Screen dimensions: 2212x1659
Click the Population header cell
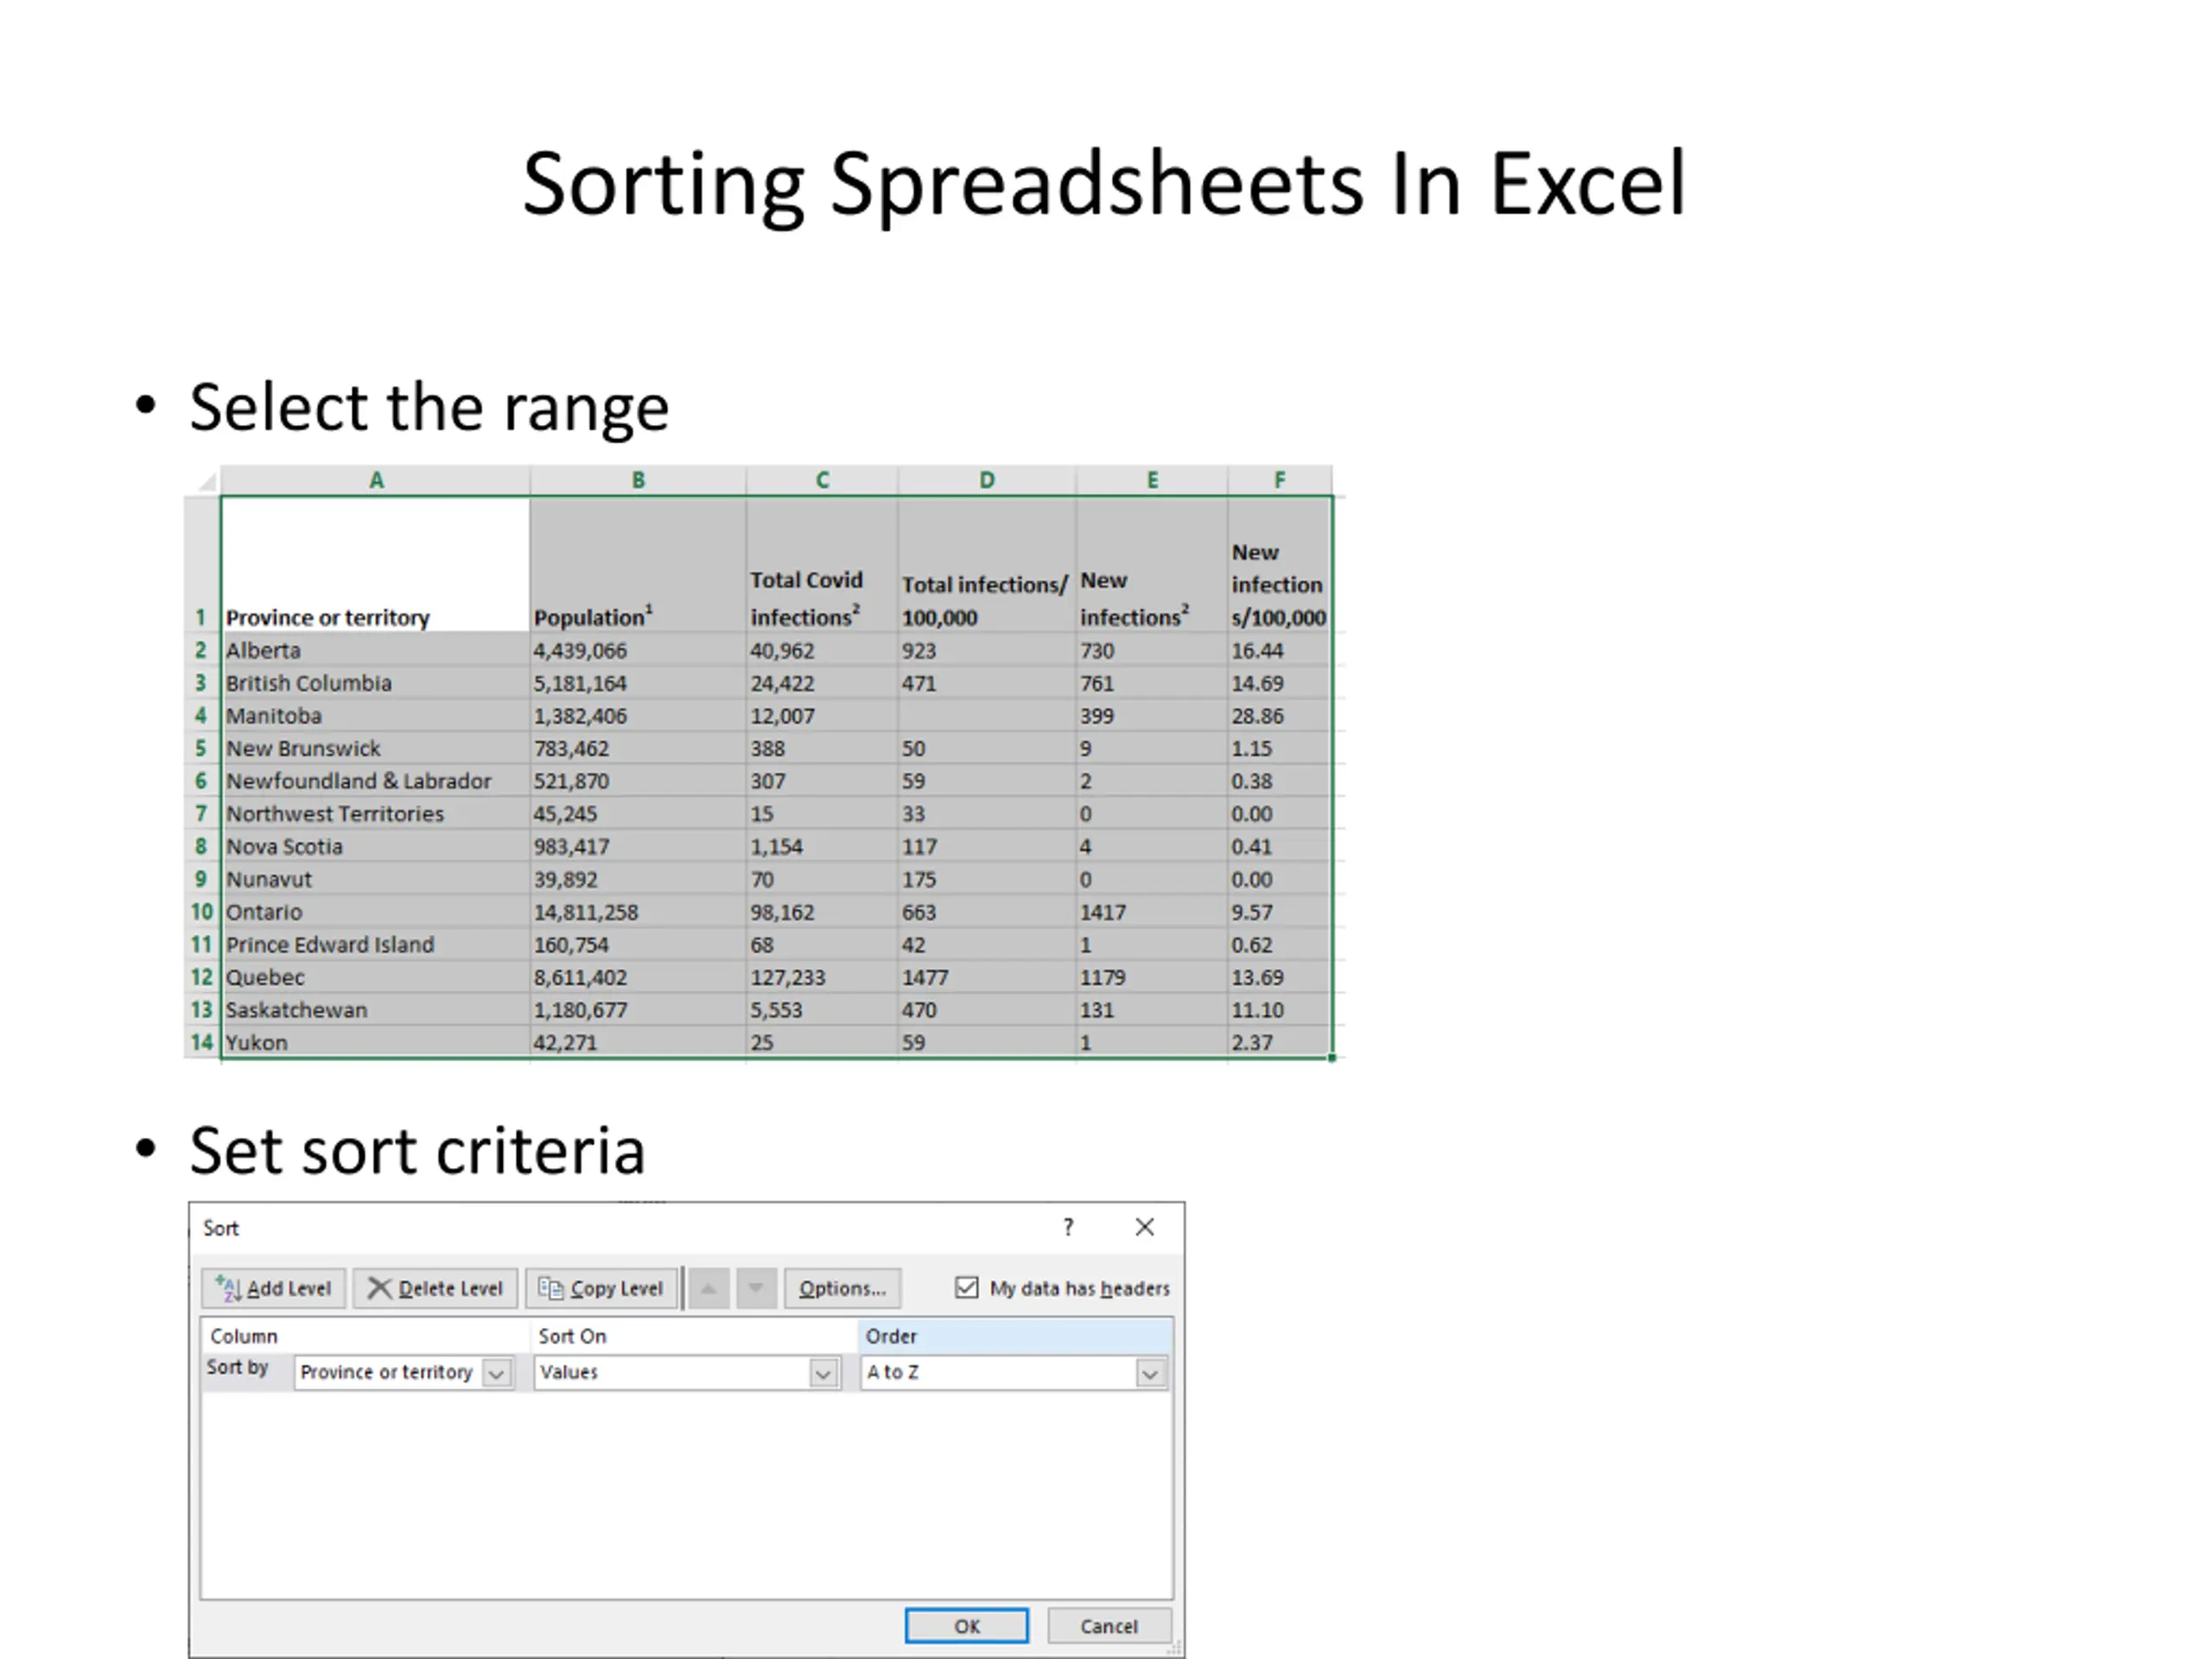click(x=638, y=565)
